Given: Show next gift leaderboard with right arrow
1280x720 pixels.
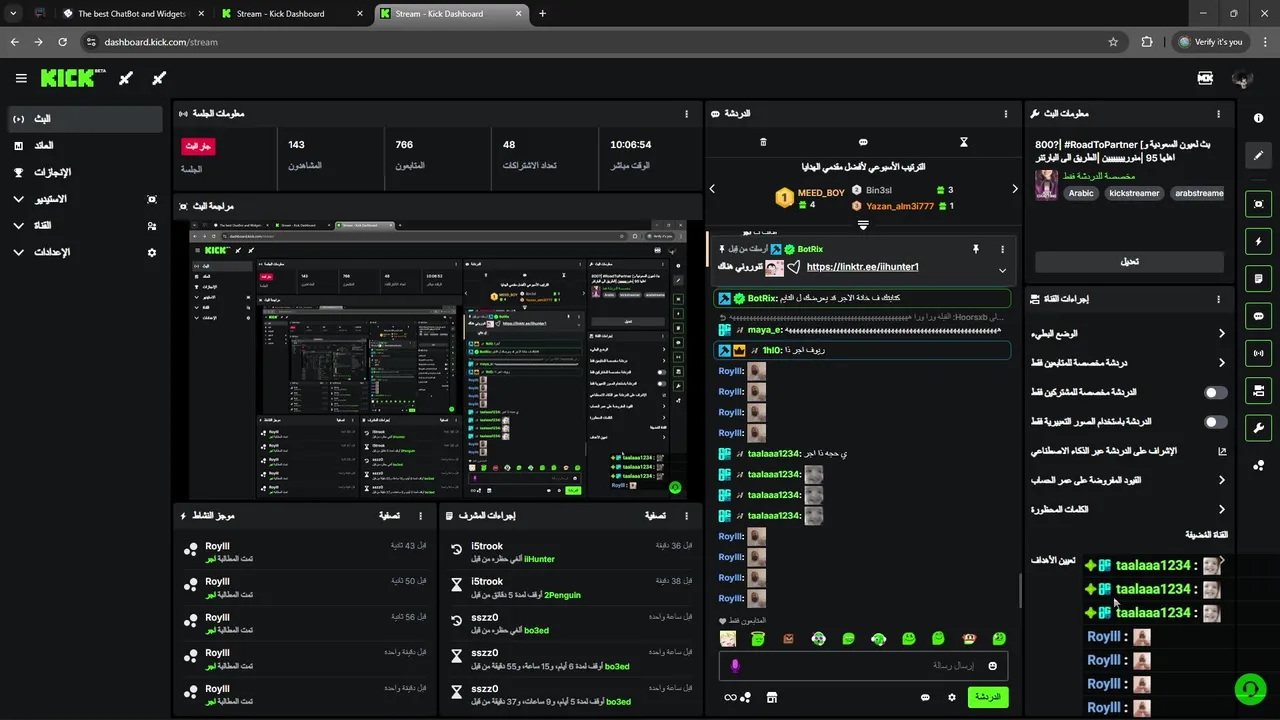Looking at the screenshot, I should [x=1014, y=189].
